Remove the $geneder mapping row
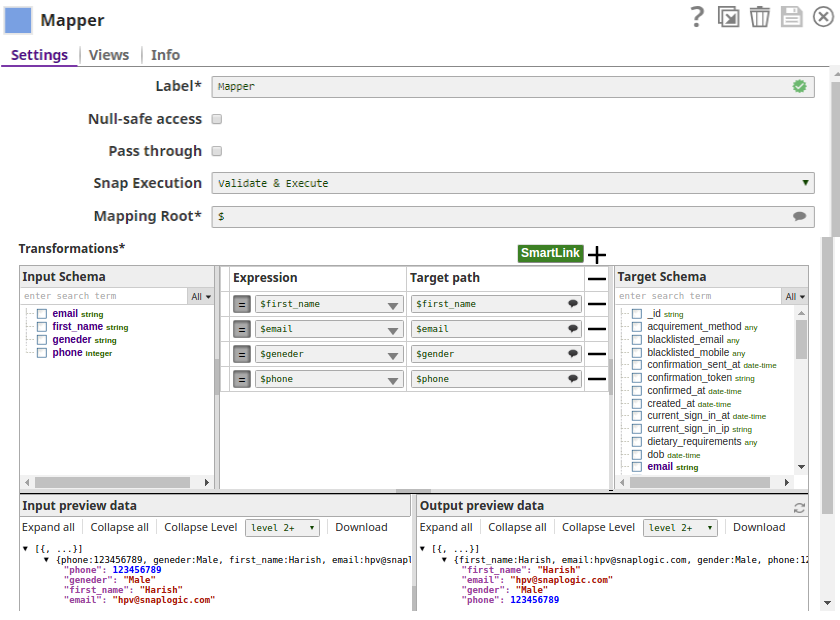 pos(596,354)
